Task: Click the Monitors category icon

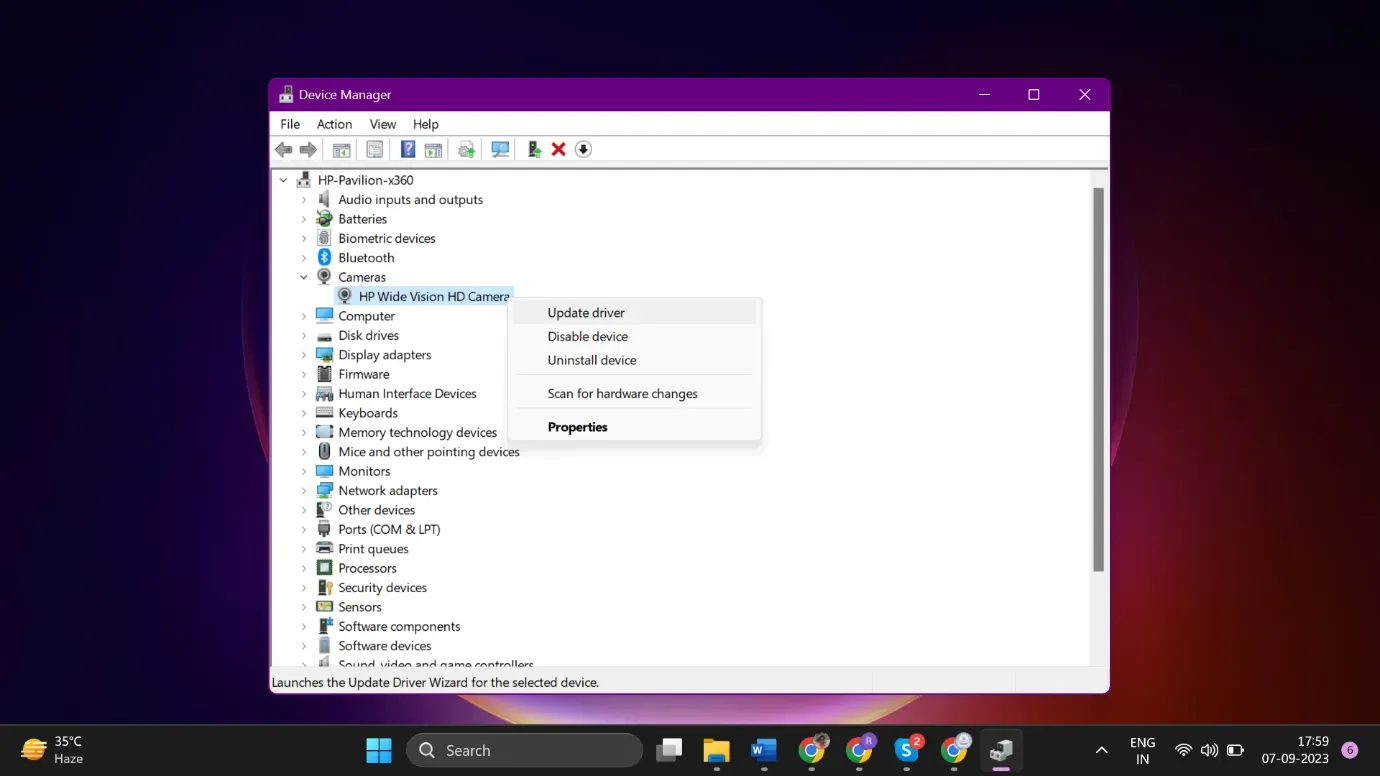Action: pos(324,471)
